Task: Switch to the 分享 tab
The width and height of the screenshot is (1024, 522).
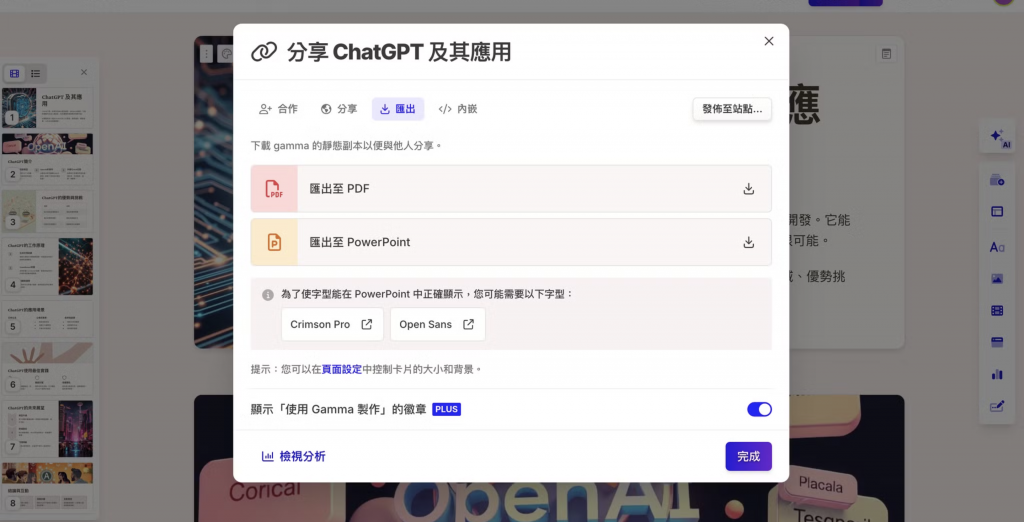Action: click(x=339, y=109)
